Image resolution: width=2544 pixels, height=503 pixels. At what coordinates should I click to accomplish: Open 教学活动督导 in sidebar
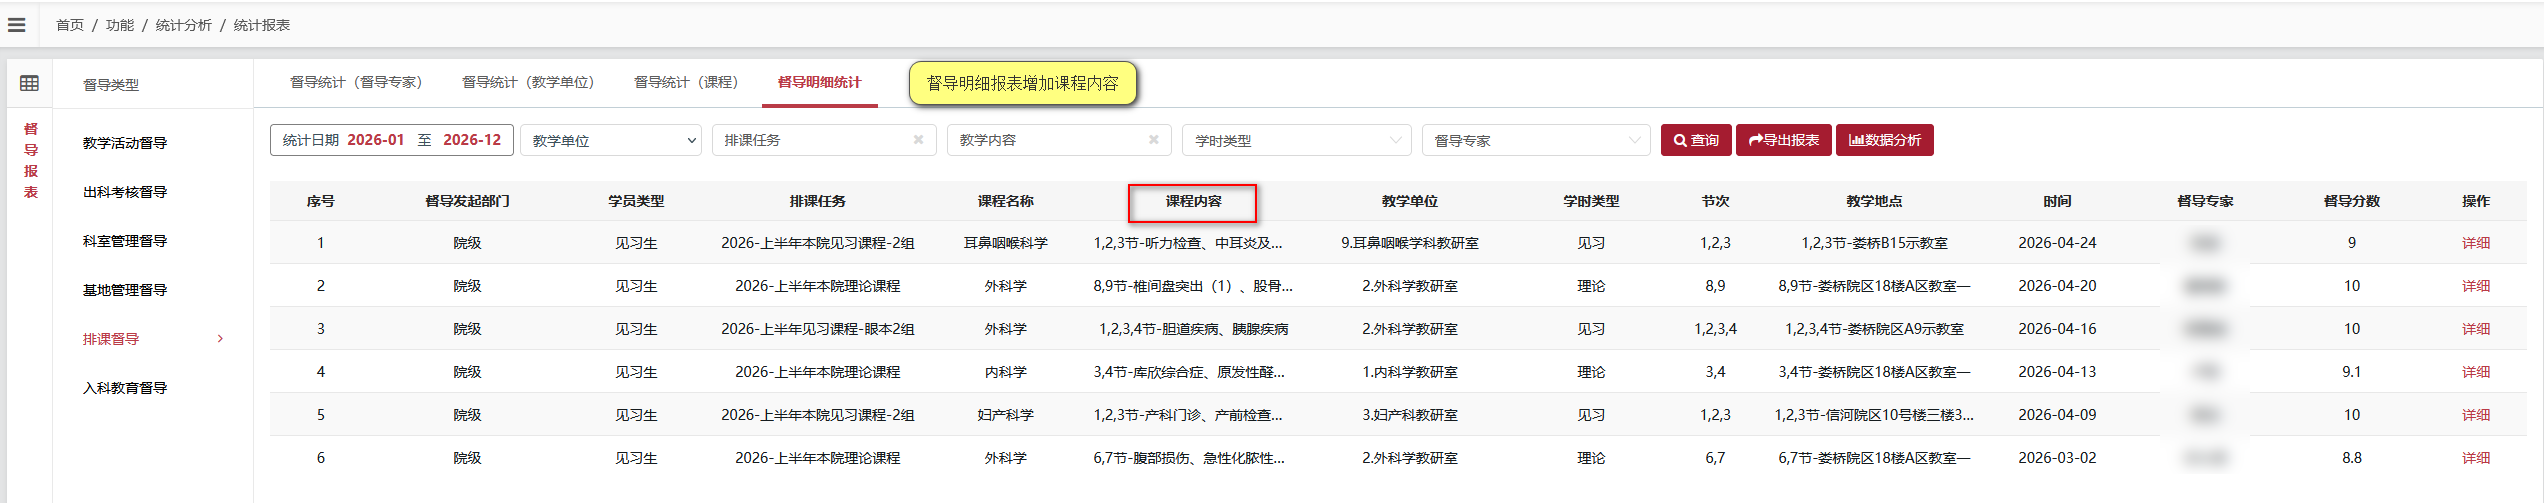[125, 143]
